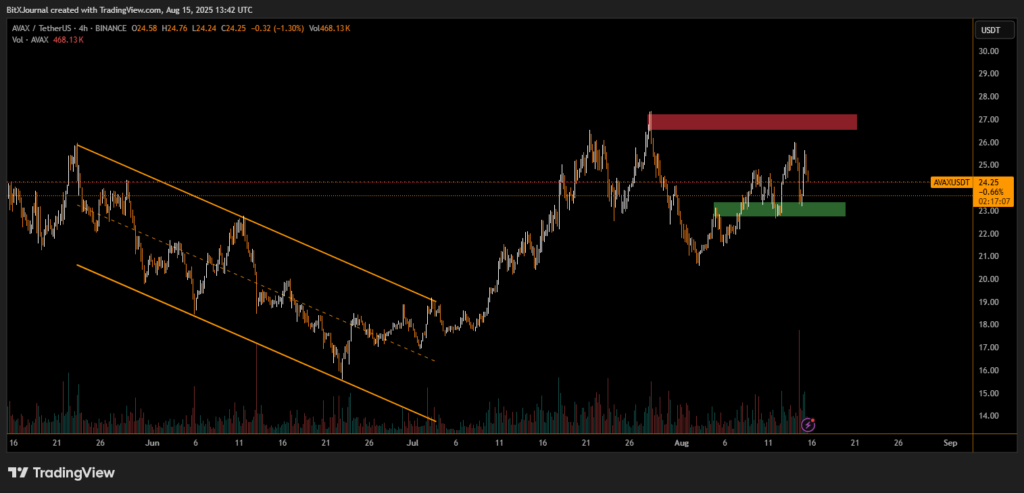Click the 30.00 price axis label
Screen dimensions: 1024x493
tap(989, 51)
